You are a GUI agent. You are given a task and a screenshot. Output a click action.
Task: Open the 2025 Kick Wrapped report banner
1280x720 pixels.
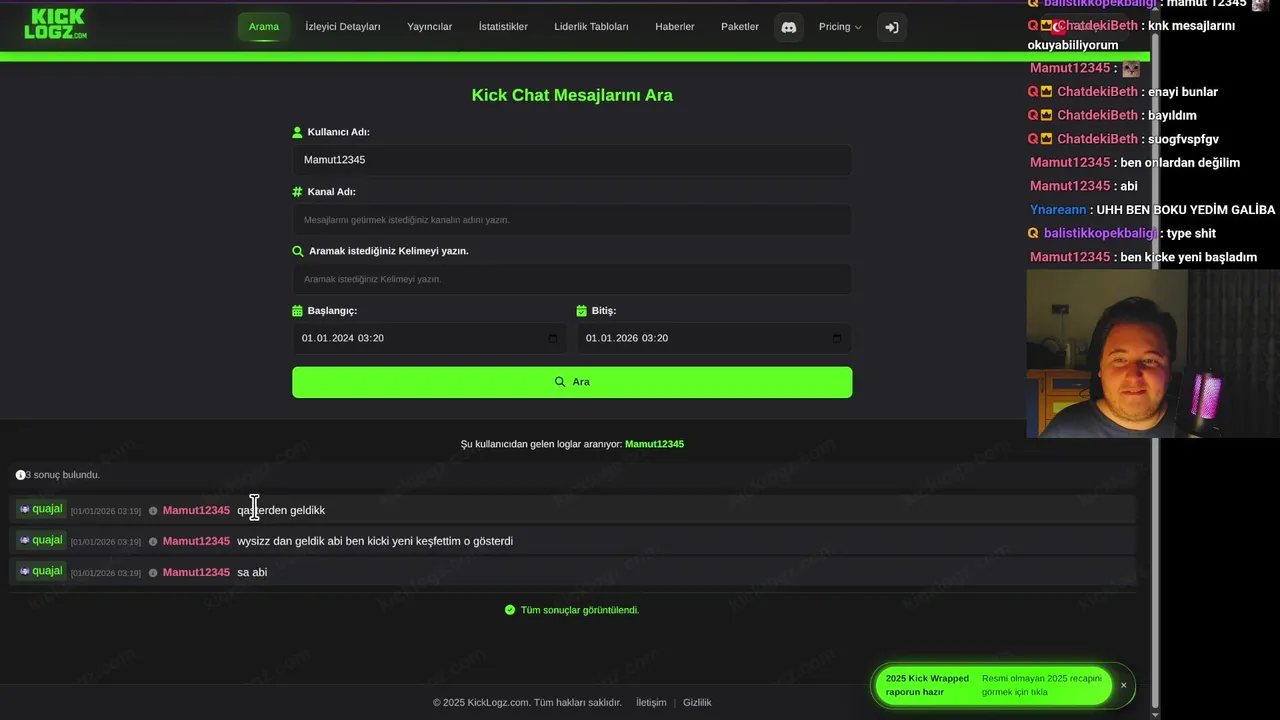point(992,685)
